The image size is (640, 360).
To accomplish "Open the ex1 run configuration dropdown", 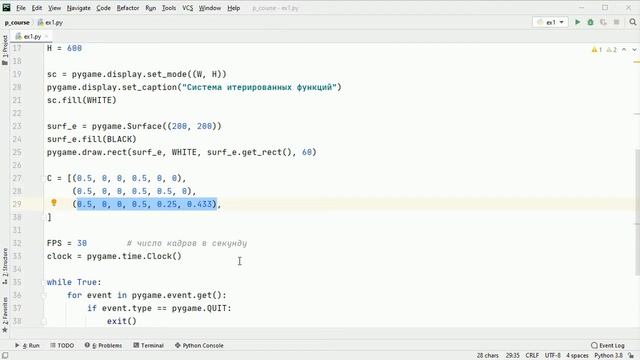I will click(x=550, y=22).
